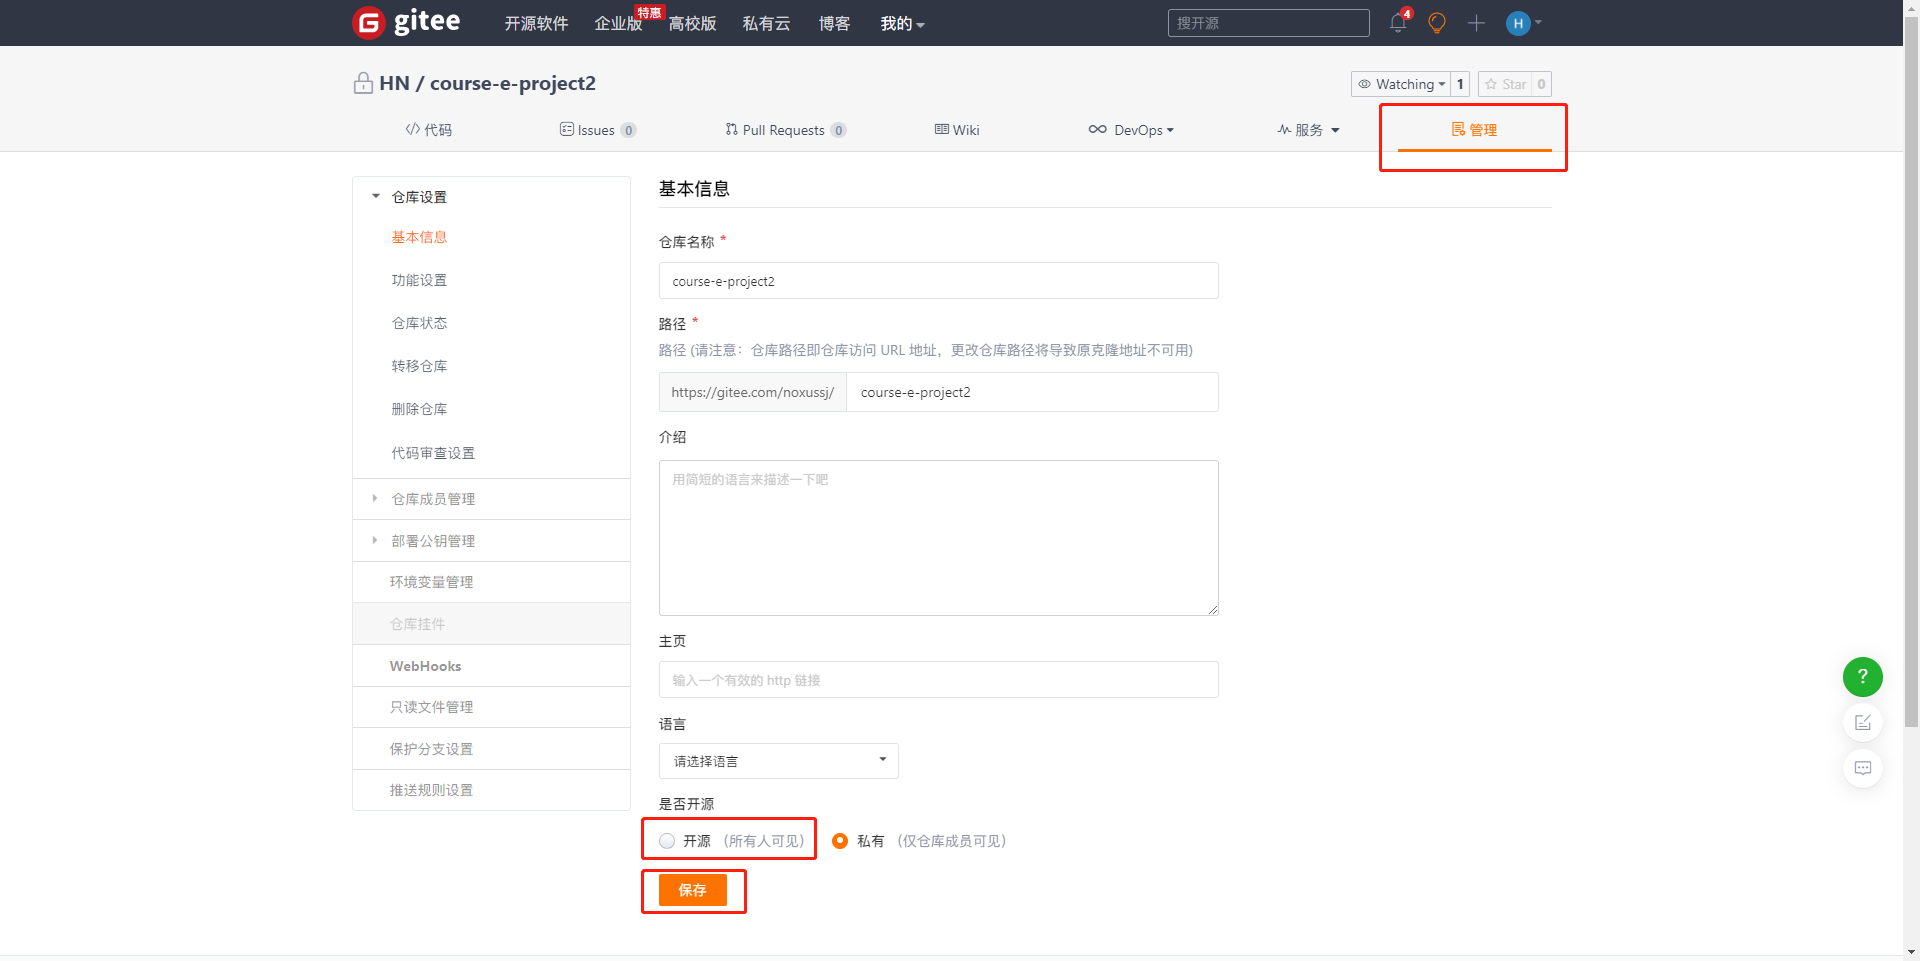Open the notification bell icon
Image resolution: width=1920 pixels, height=961 pixels.
[1398, 22]
